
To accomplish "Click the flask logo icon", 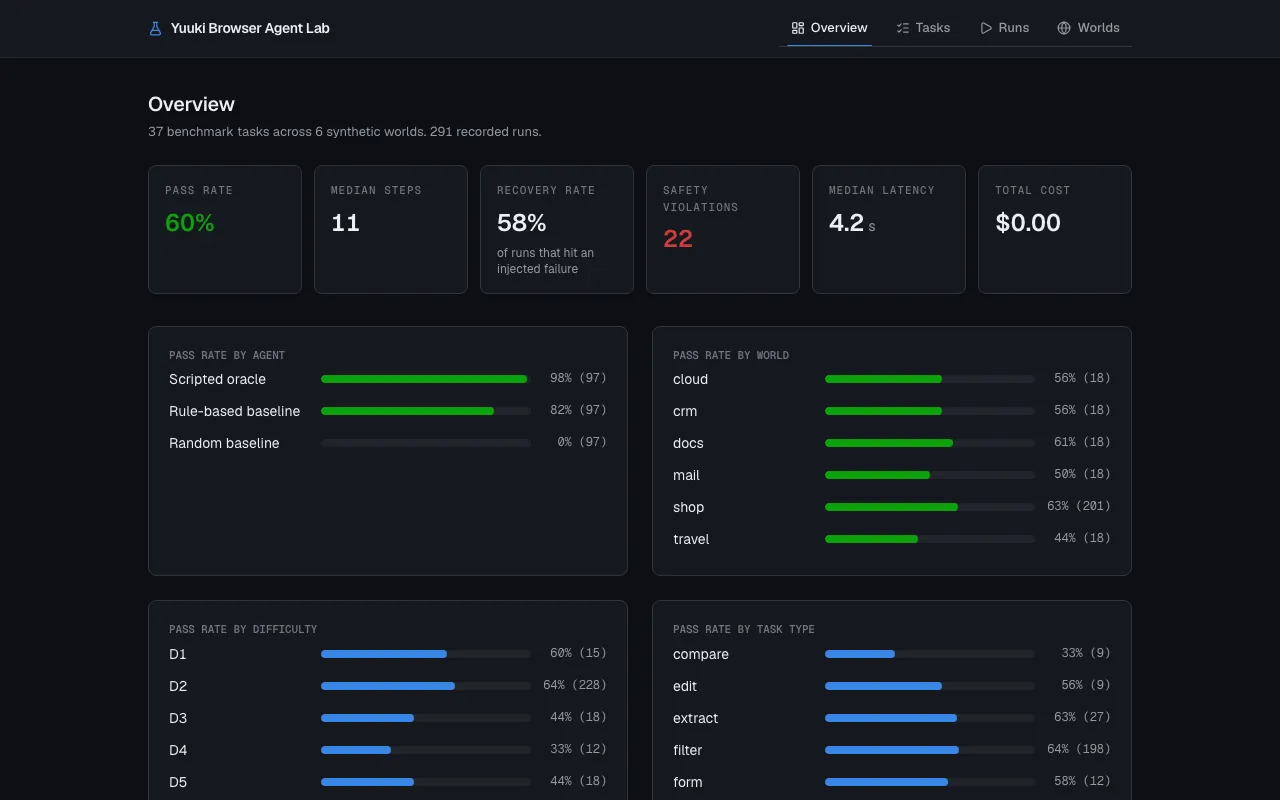I will pyautogui.click(x=155, y=28).
